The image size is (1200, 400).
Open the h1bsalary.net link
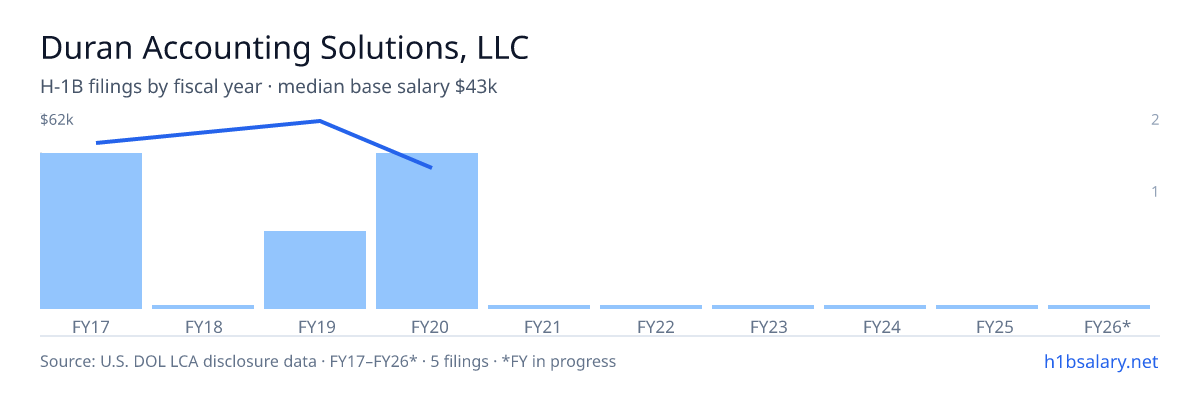(x=1100, y=361)
